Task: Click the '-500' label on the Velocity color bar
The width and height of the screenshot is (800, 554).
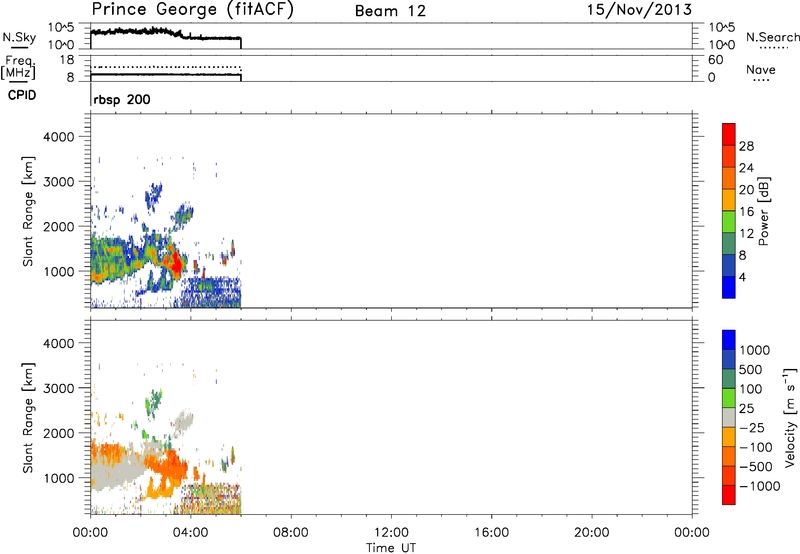Action: coord(756,467)
